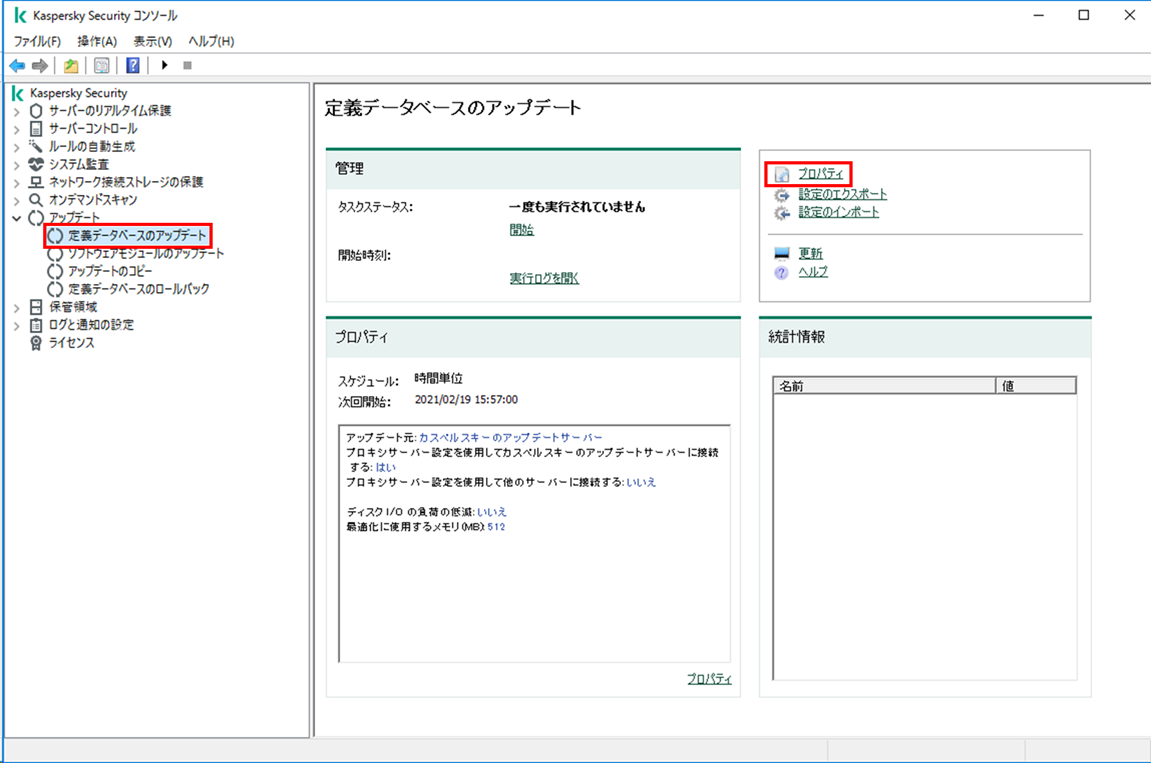1151x763 pixels.
Task: Click the blue Help toolbar icon
Action: point(133,66)
